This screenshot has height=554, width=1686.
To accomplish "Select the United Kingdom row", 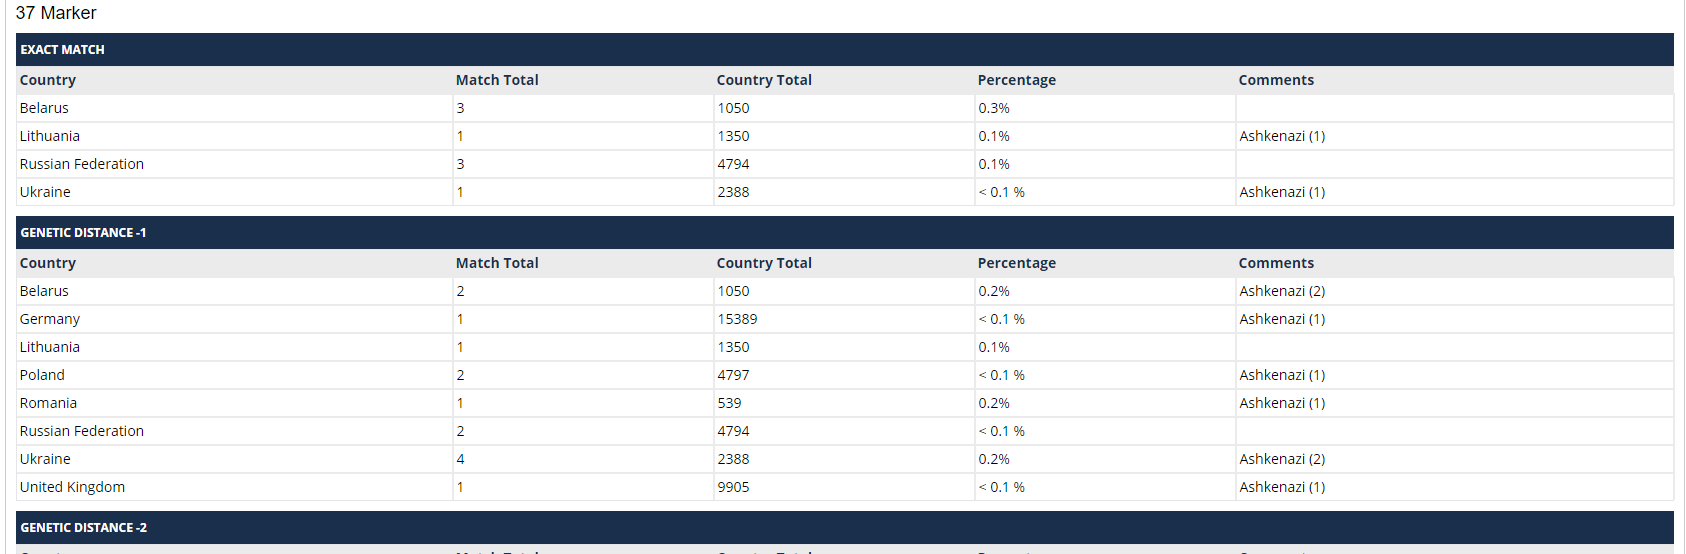I will (x=845, y=487).
